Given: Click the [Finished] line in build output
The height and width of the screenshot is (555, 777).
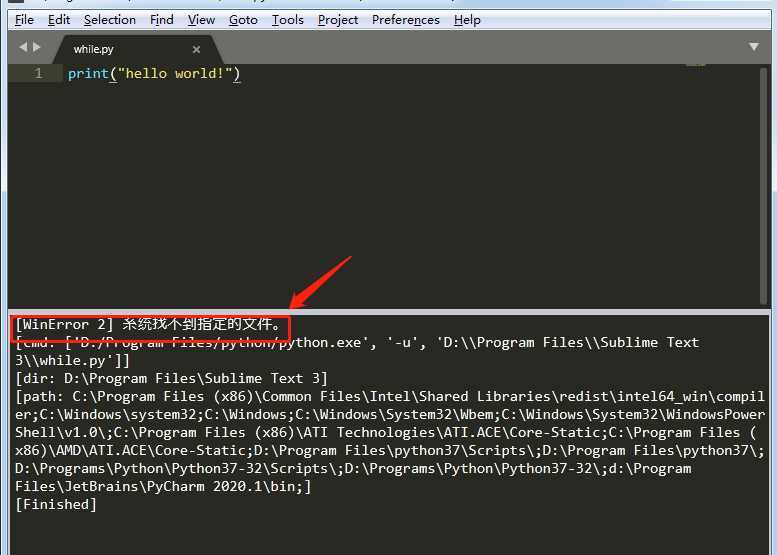Looking at the screenshot, I should point(56,504).
